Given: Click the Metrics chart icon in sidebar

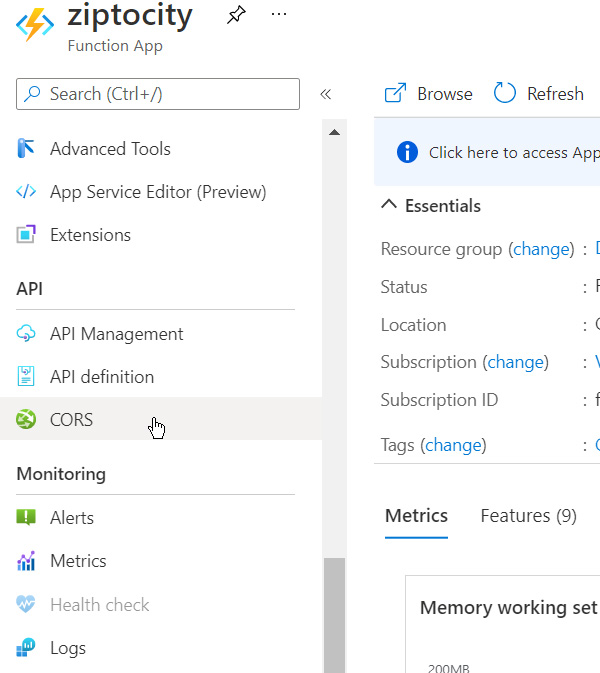Looking at the screenshot, I should click(x=26, y=561).
